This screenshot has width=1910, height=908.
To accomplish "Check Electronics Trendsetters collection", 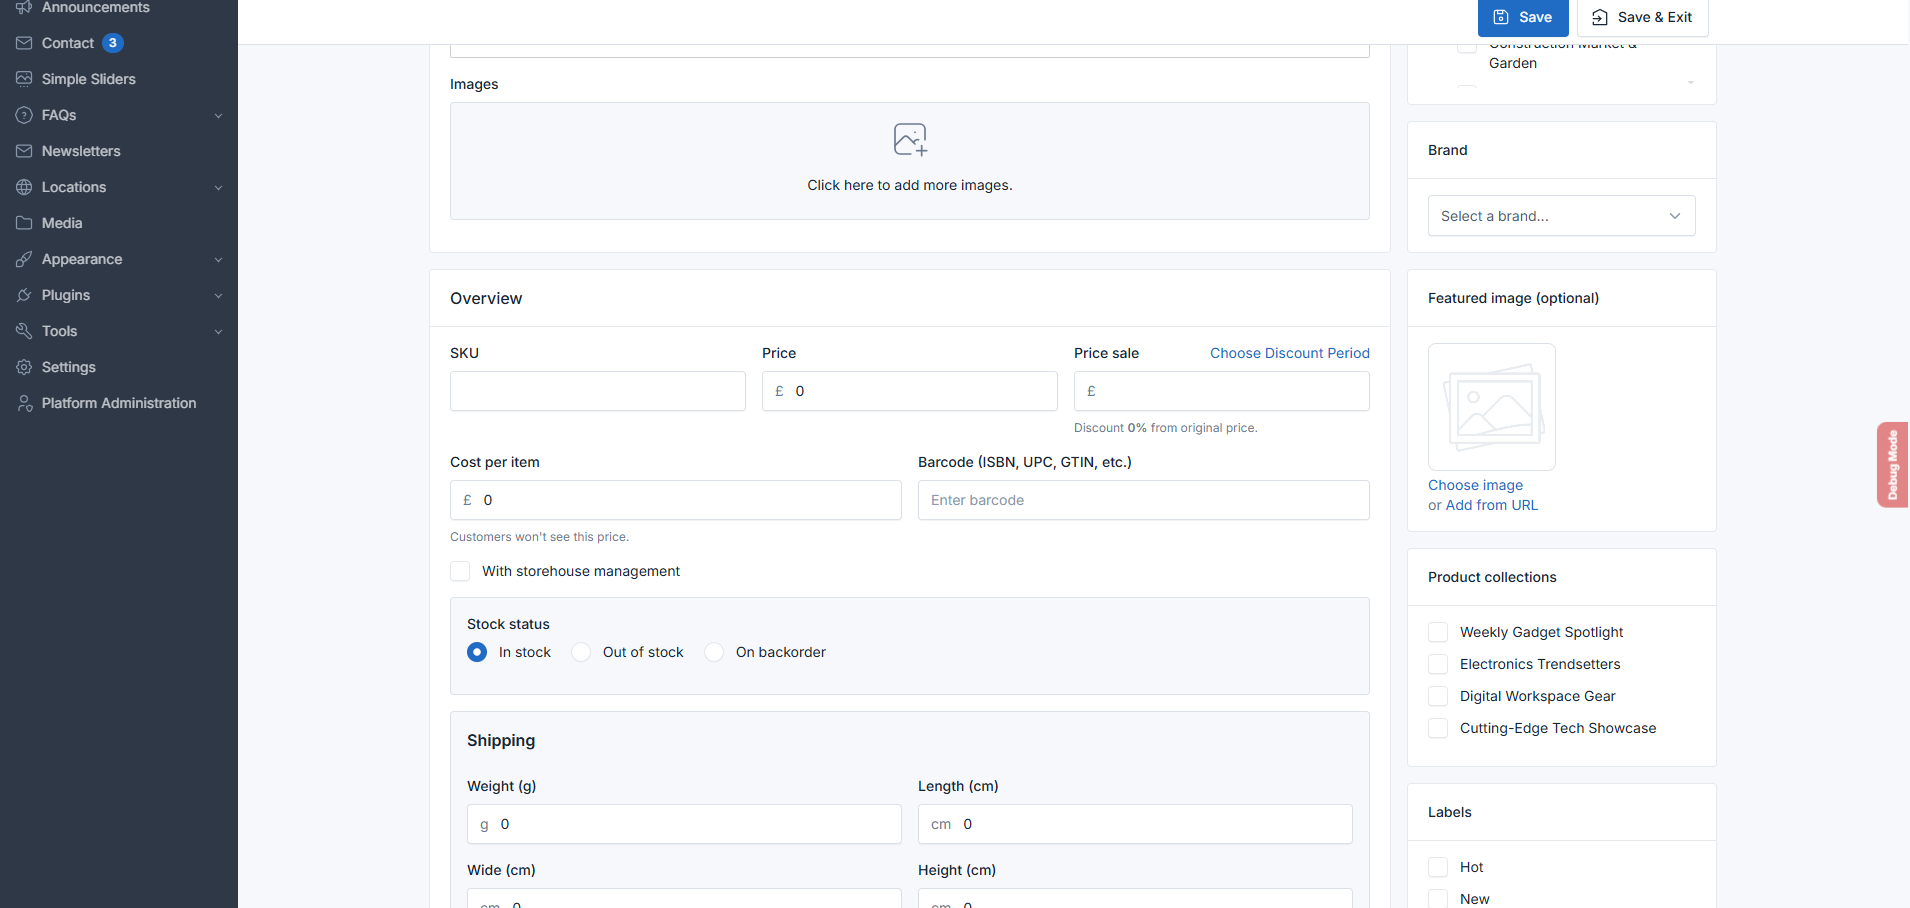I will tap(1438, 664).
